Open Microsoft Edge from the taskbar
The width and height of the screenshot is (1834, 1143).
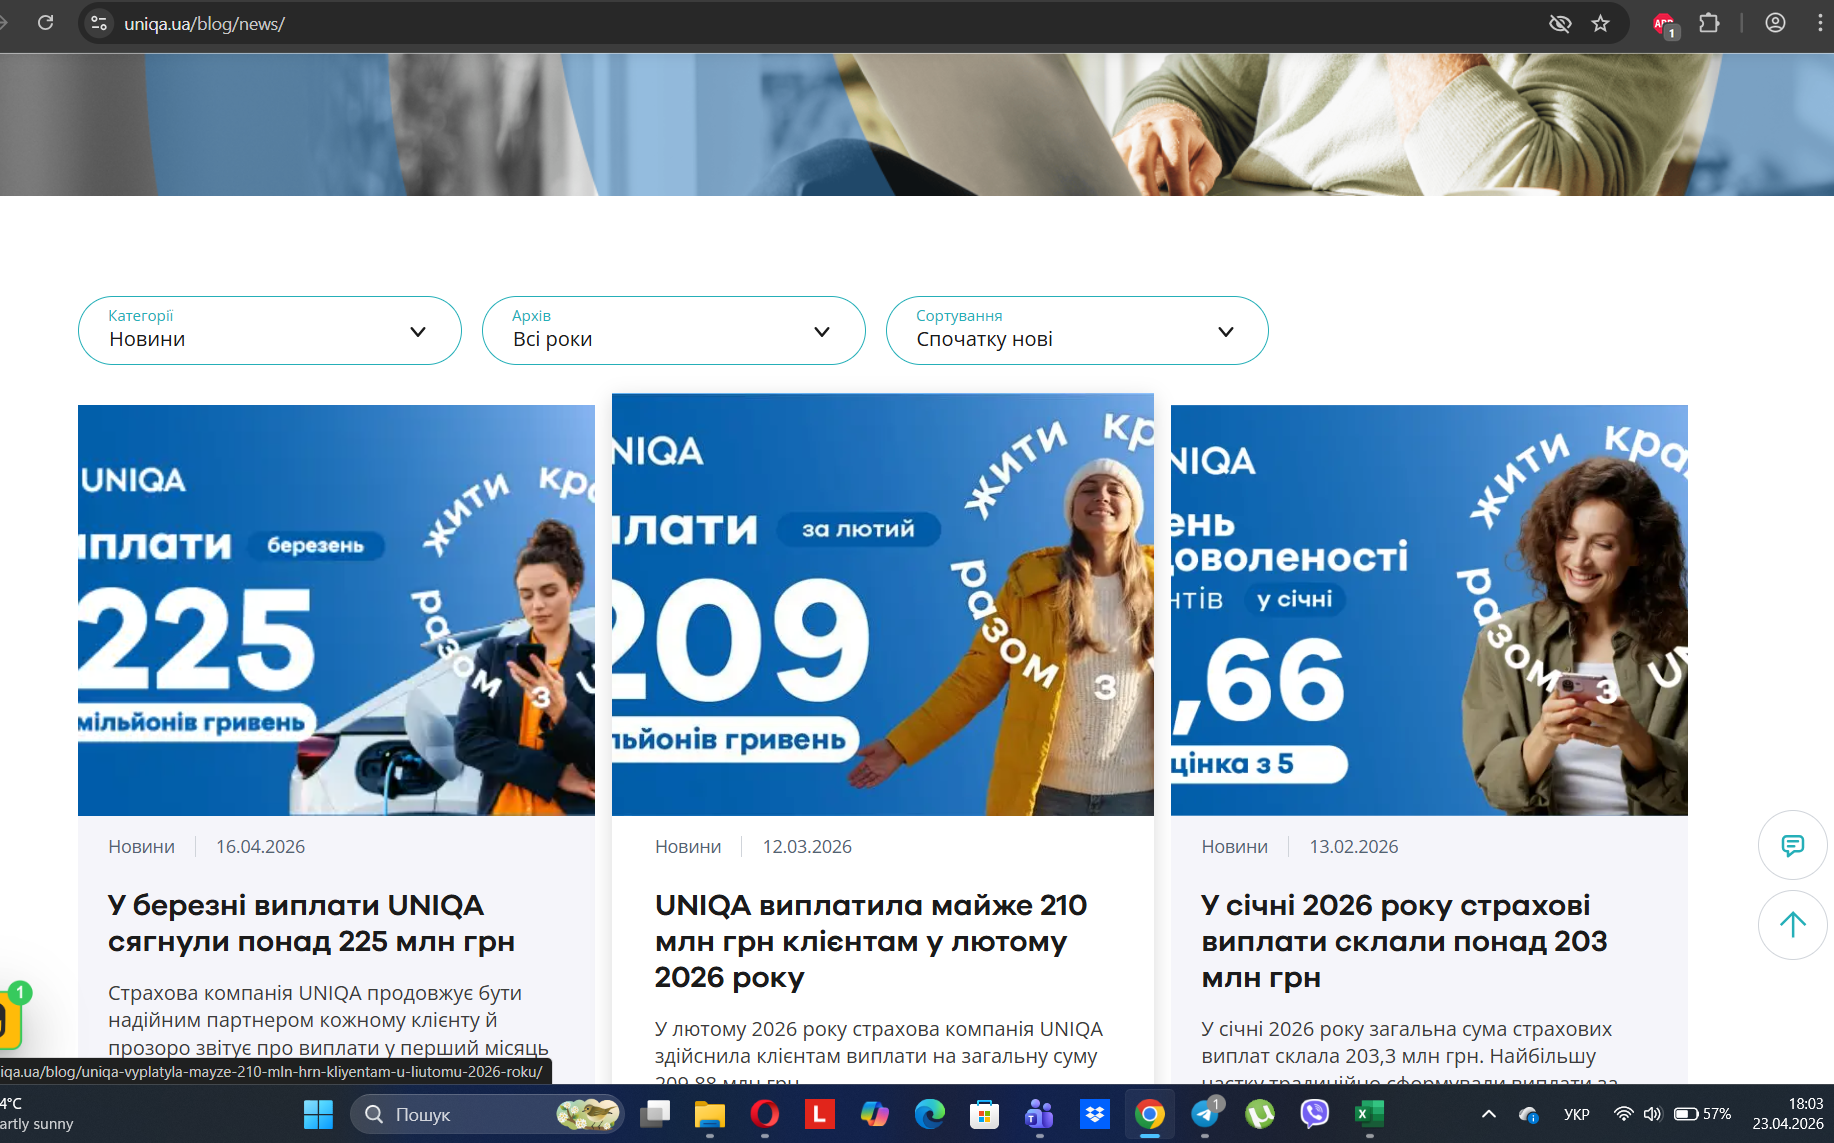click(x=930, y=1114)
